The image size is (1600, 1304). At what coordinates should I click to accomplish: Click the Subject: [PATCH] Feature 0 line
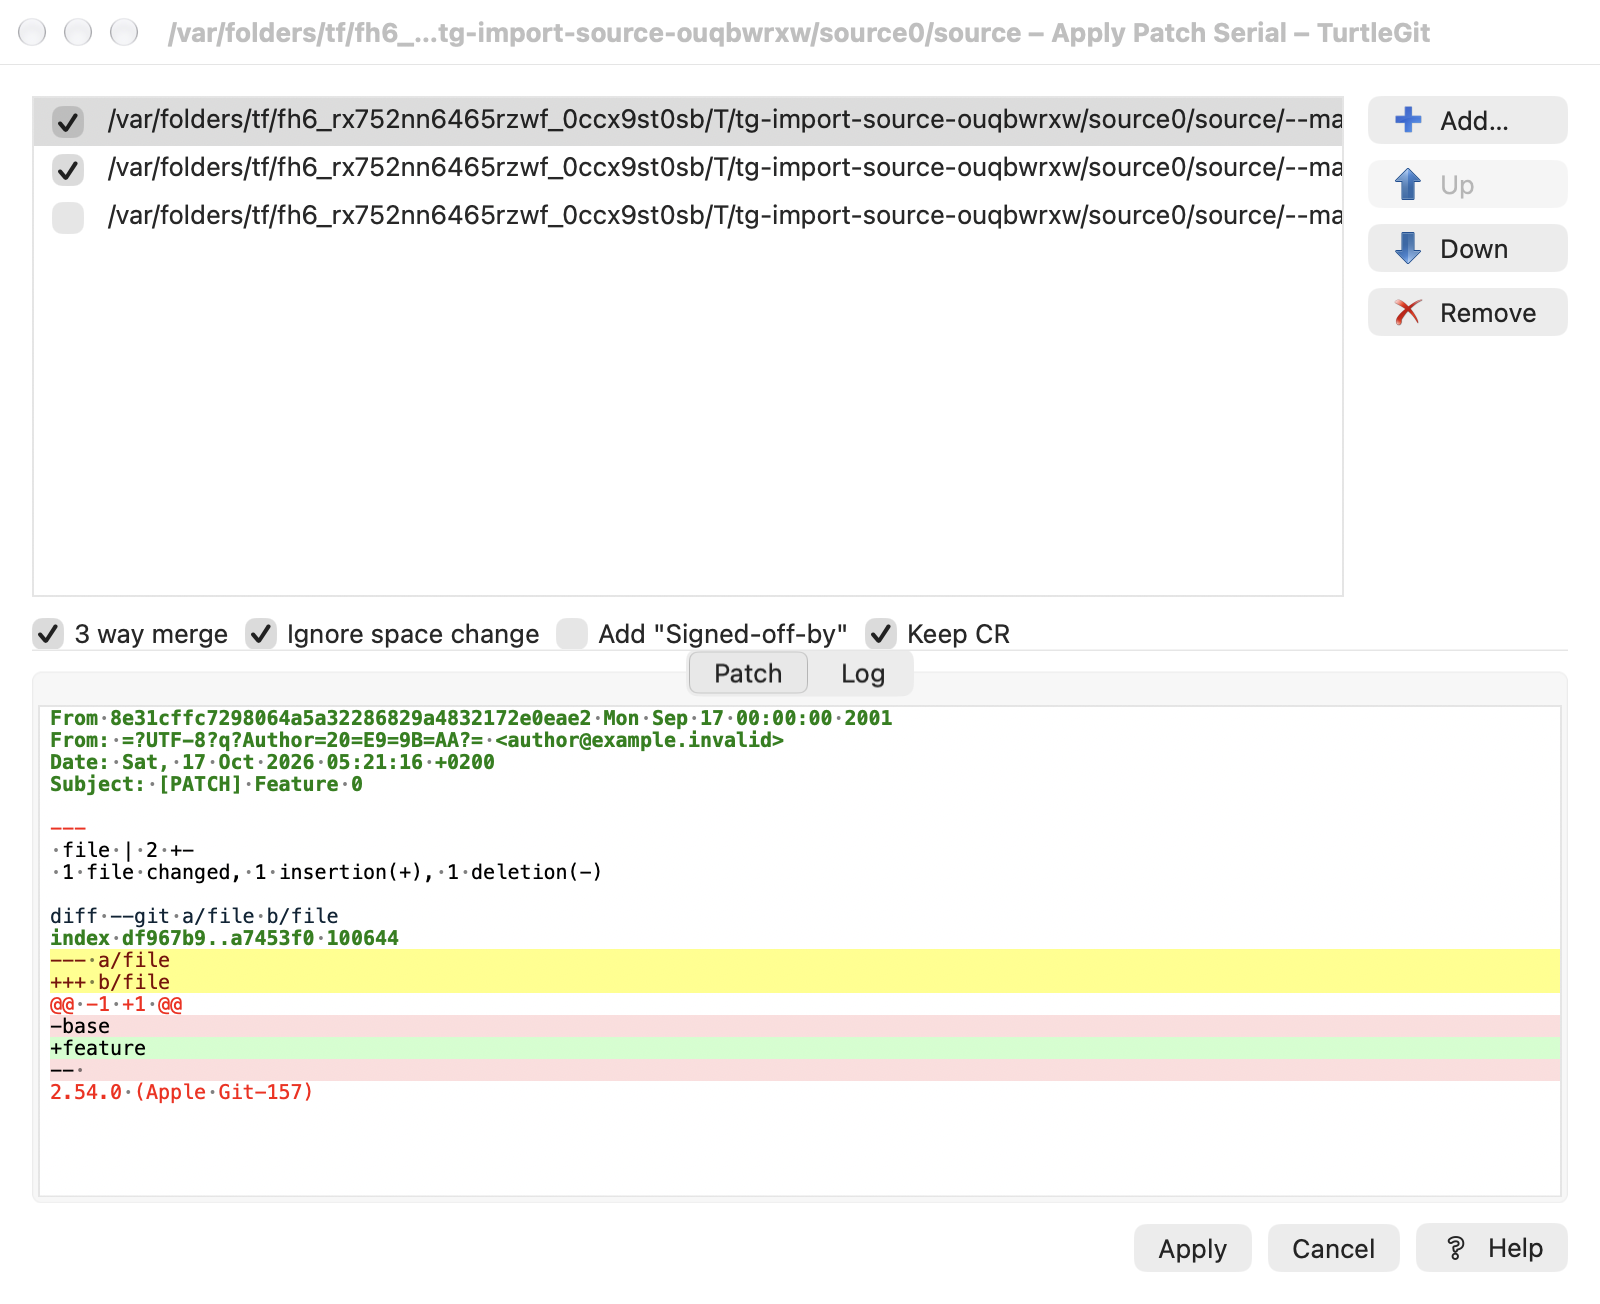coord(206,784)
